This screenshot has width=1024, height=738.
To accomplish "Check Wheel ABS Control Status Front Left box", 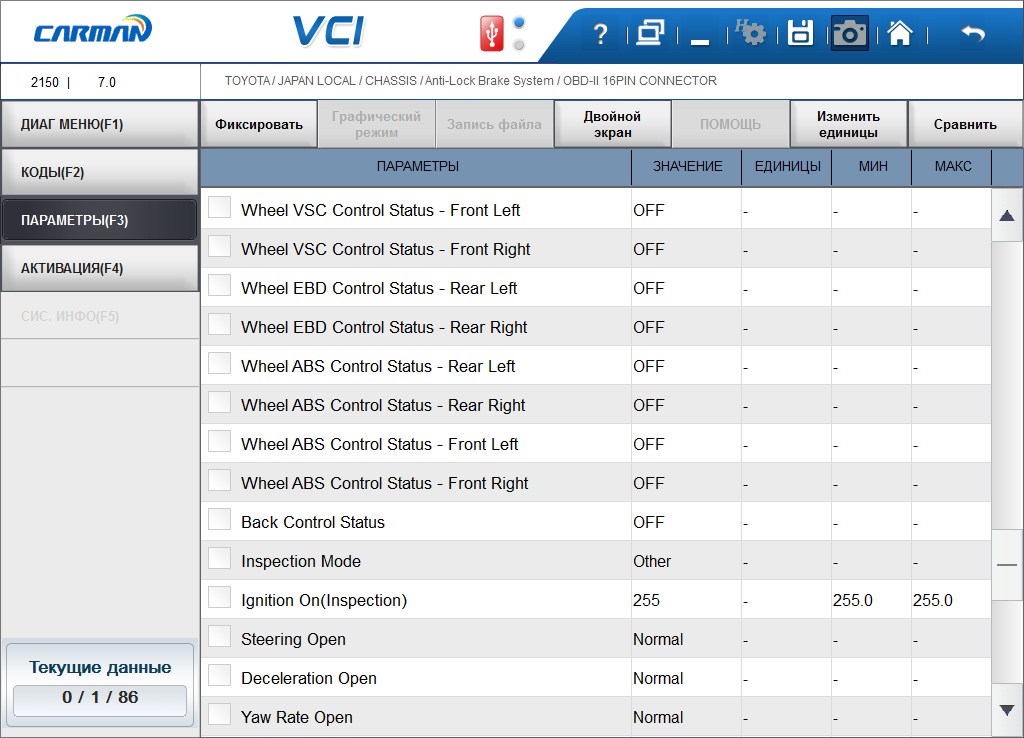I will [219, 441].
